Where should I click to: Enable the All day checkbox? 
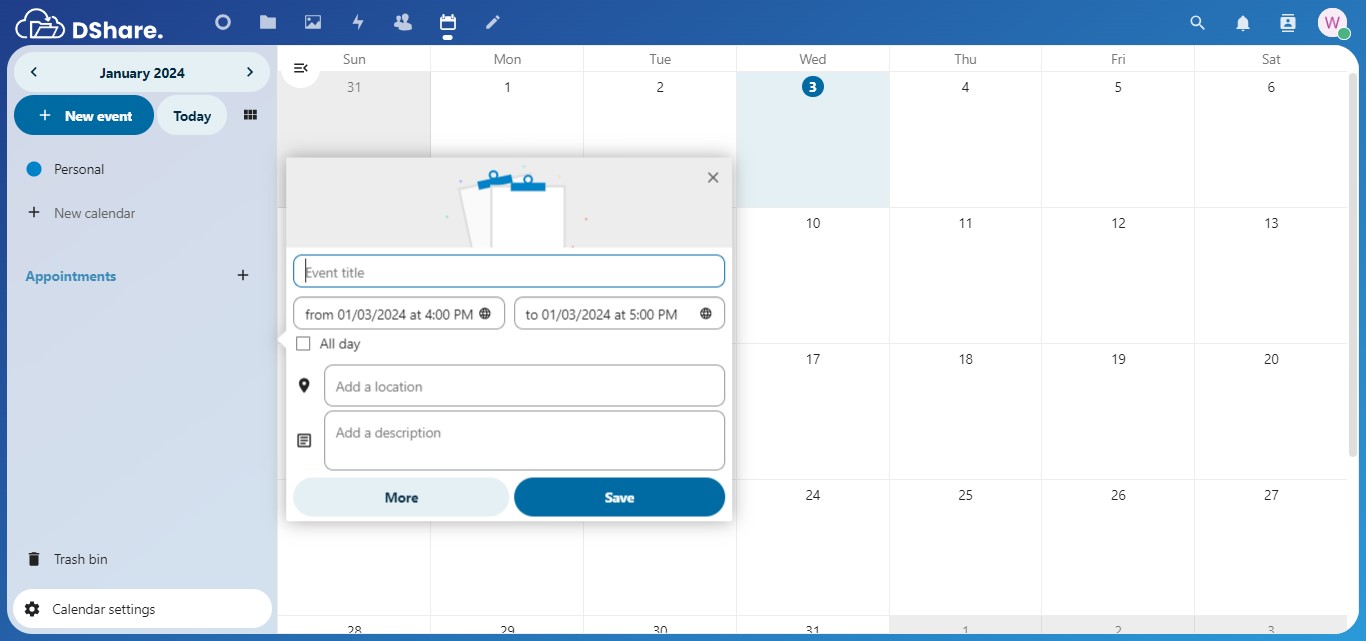pos(303,344)
